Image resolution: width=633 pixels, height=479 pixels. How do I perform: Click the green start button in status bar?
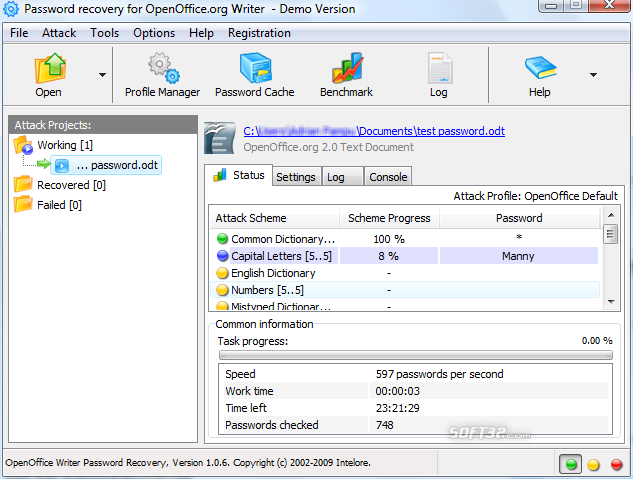[x=570, y=464]
